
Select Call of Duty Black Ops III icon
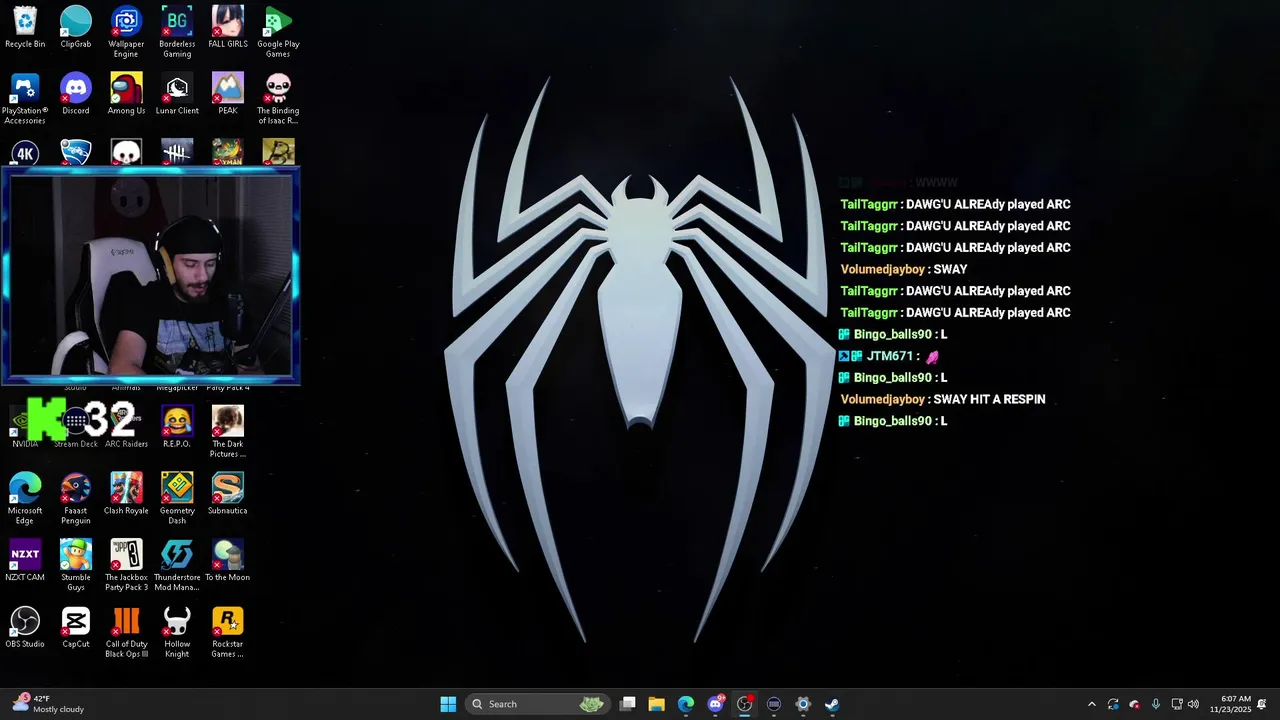(x=126, y=632)
